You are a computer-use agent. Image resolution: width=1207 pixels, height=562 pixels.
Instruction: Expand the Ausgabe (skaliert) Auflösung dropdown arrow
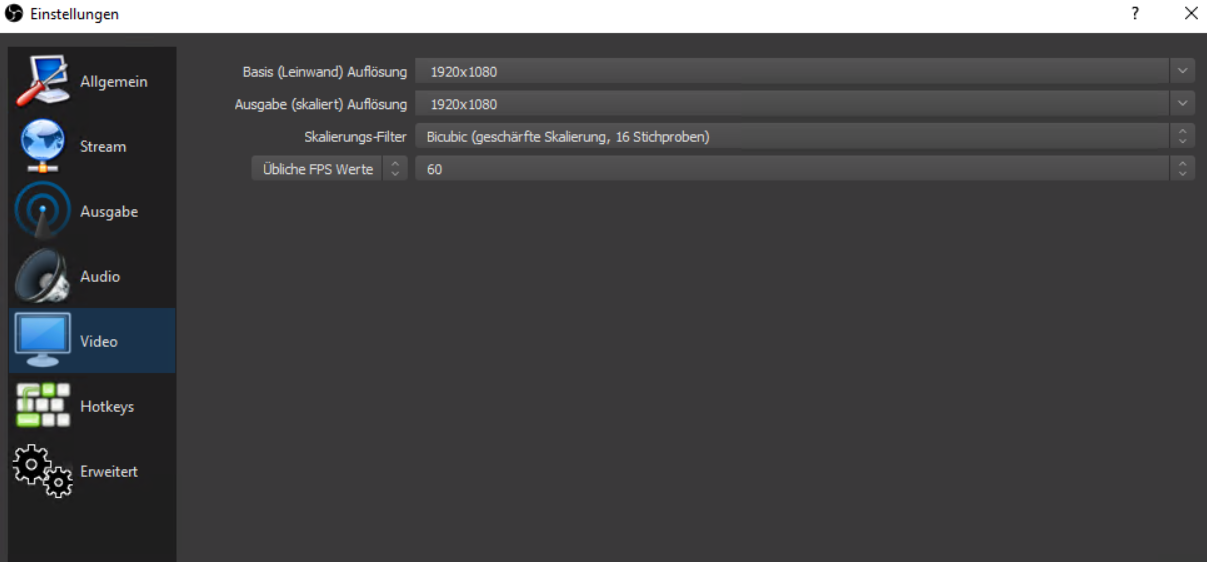click(1182, 104)
